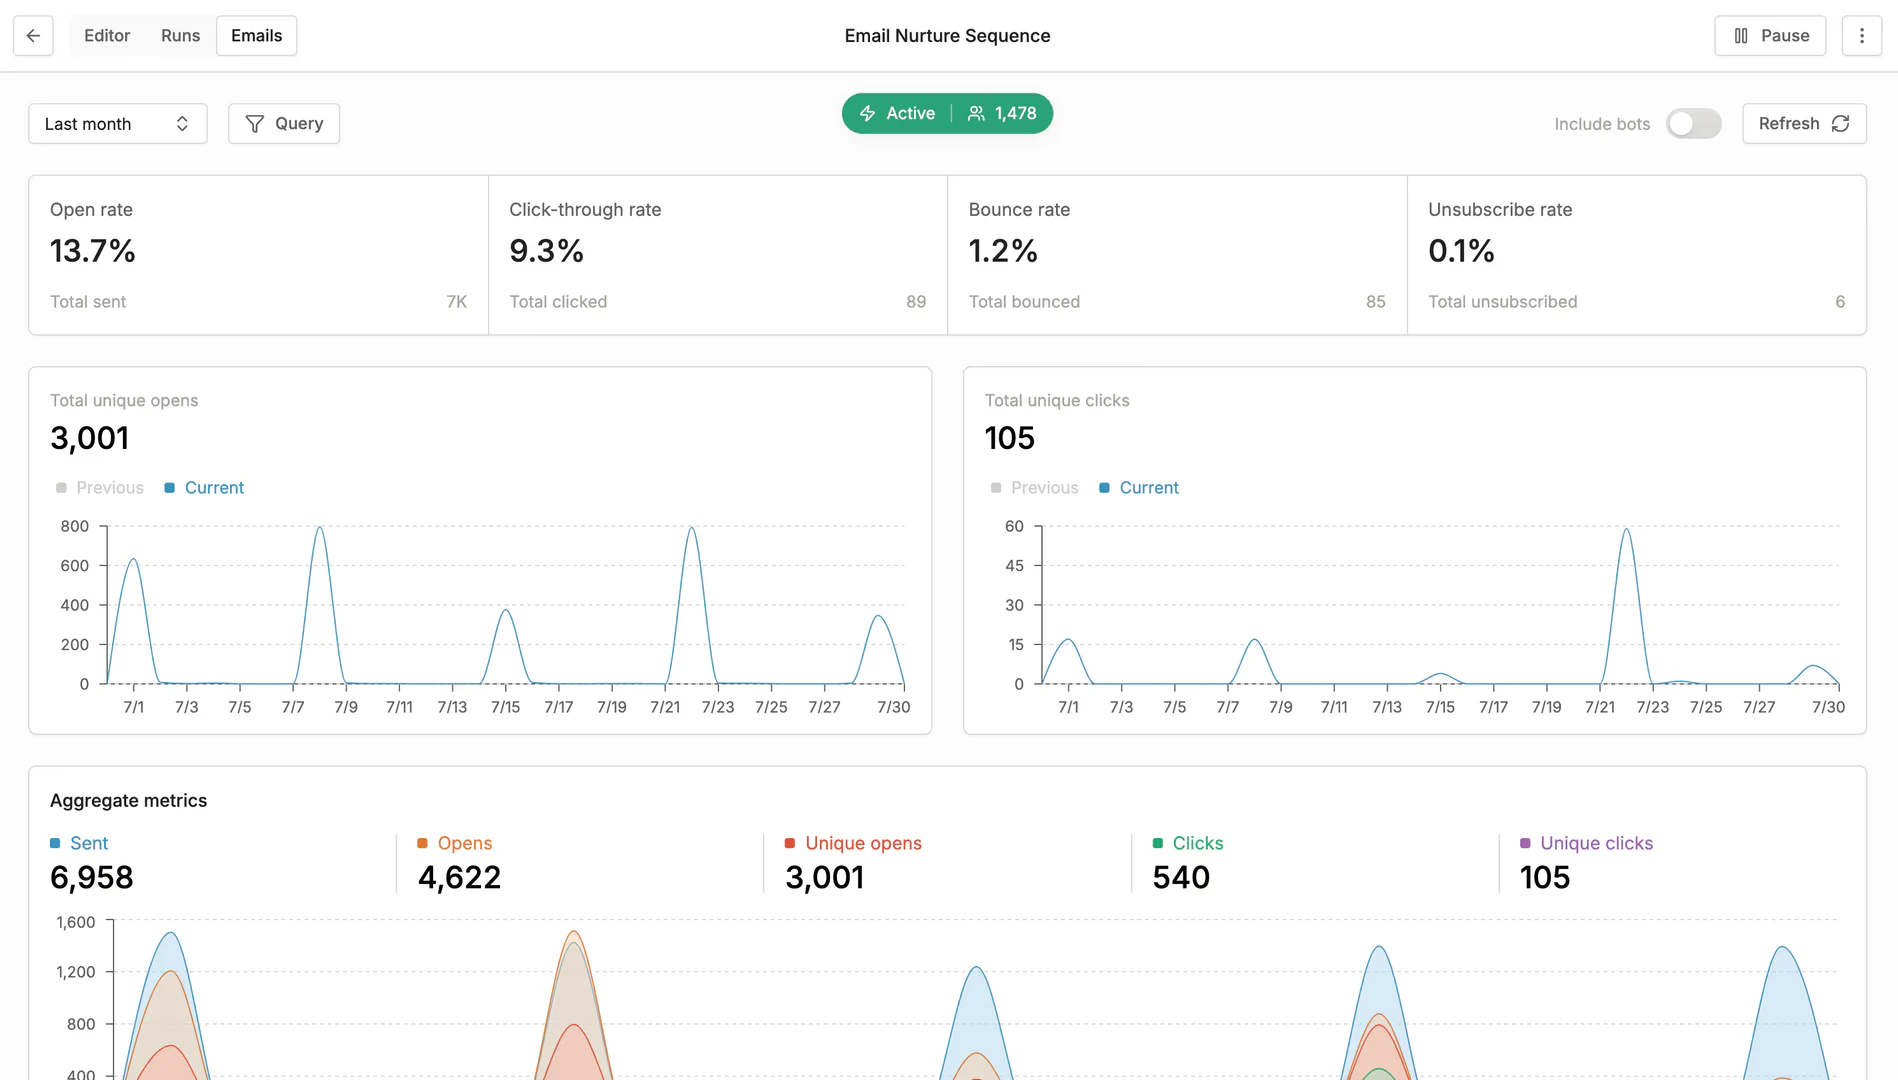Viewport: 1898px width, 1080px height.
Task: Open the three-dot overflow menu
Action: pyautogui.click(x=1863, y=35)
